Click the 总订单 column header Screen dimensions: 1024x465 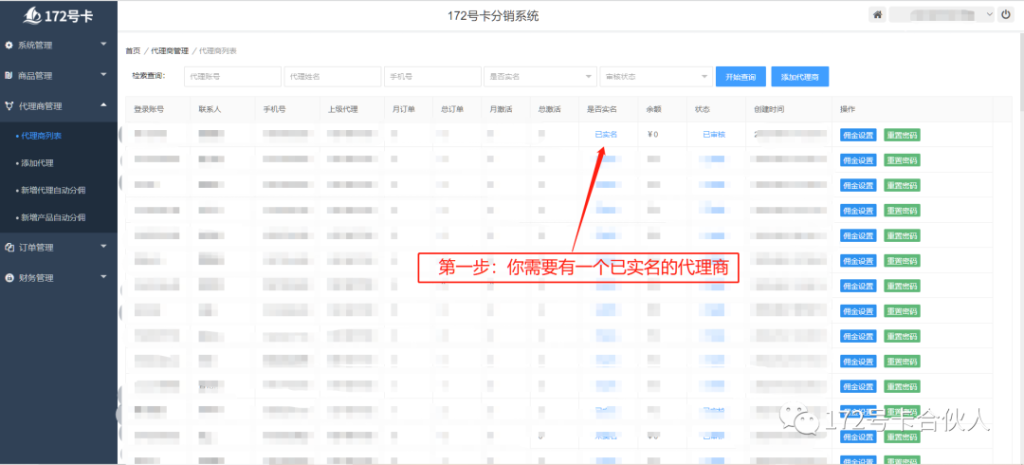pos(452,109)
